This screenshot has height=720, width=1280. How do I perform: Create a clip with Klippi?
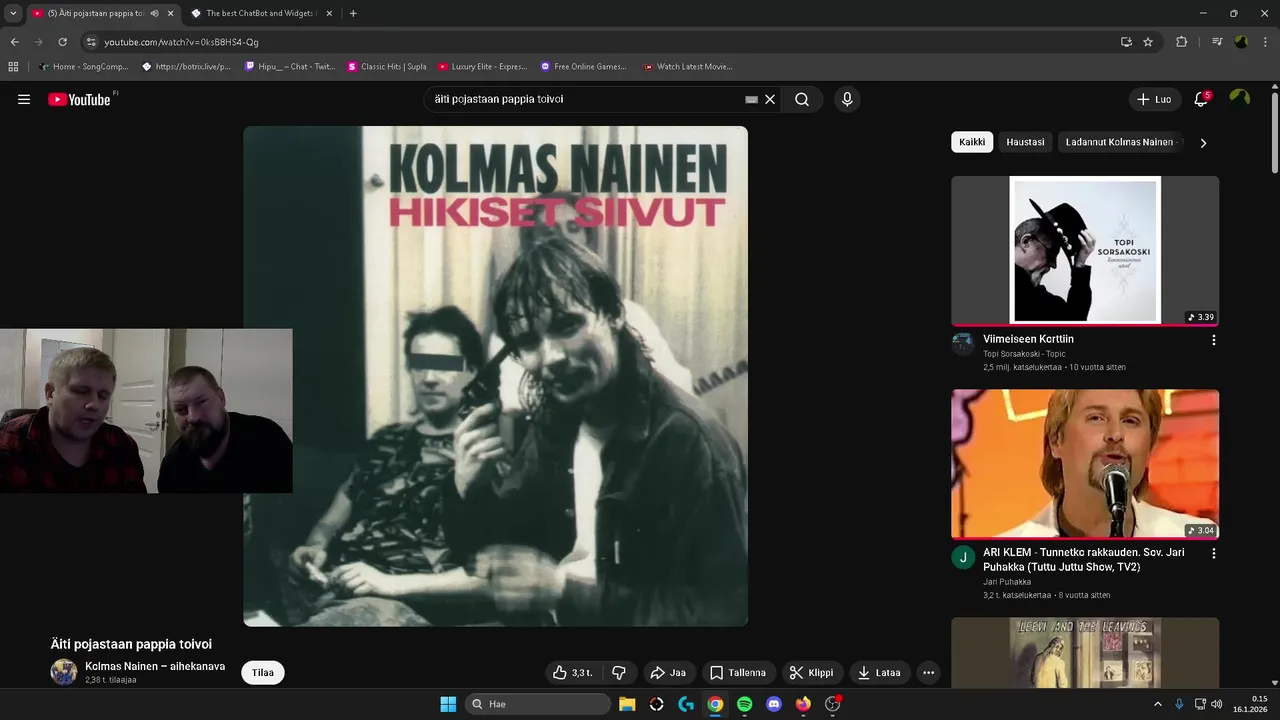pos(811,673)
